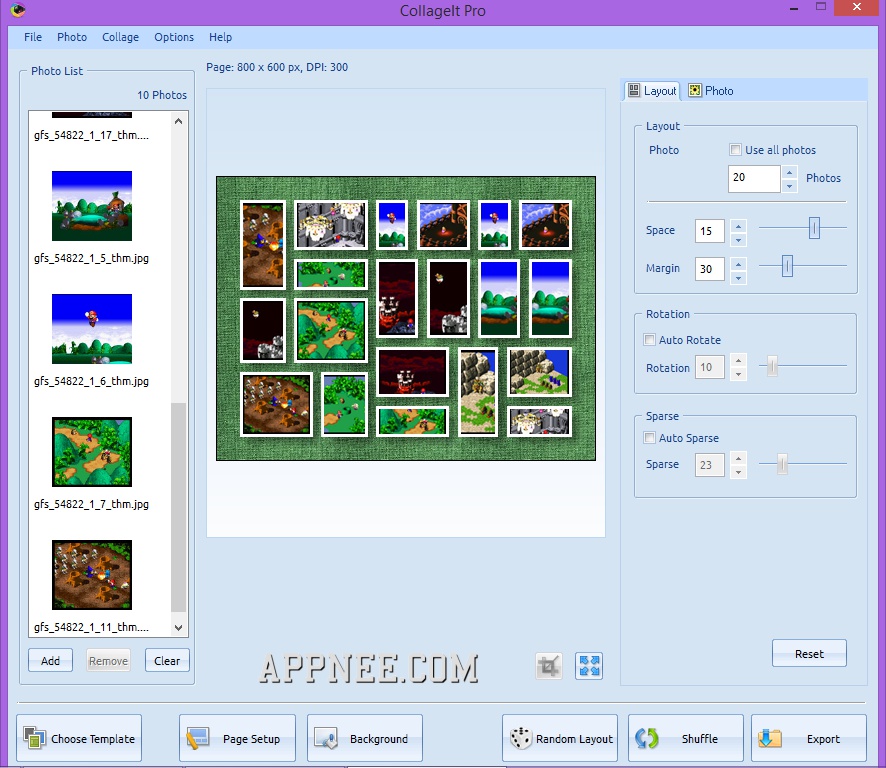Screen dimensions: 886x768
Task: Open the File menu
Action: tap(33, 37)
